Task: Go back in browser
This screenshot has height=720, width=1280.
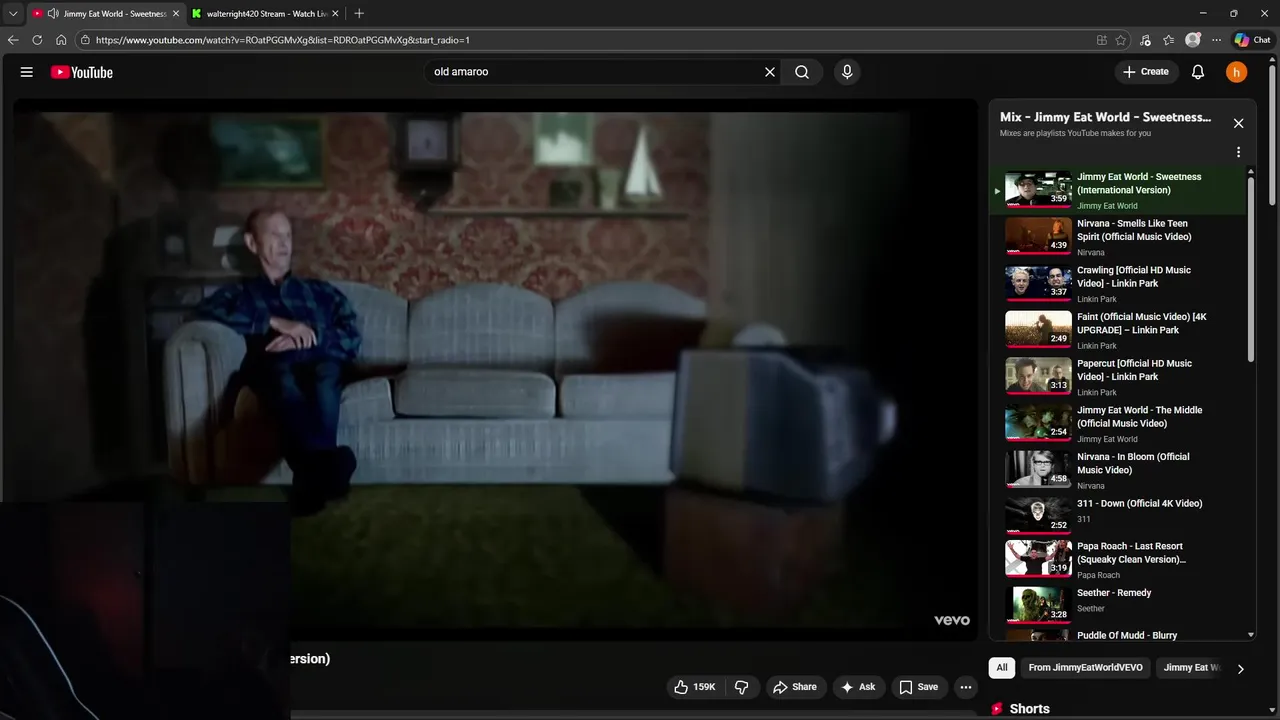Action: coord(13,40)
